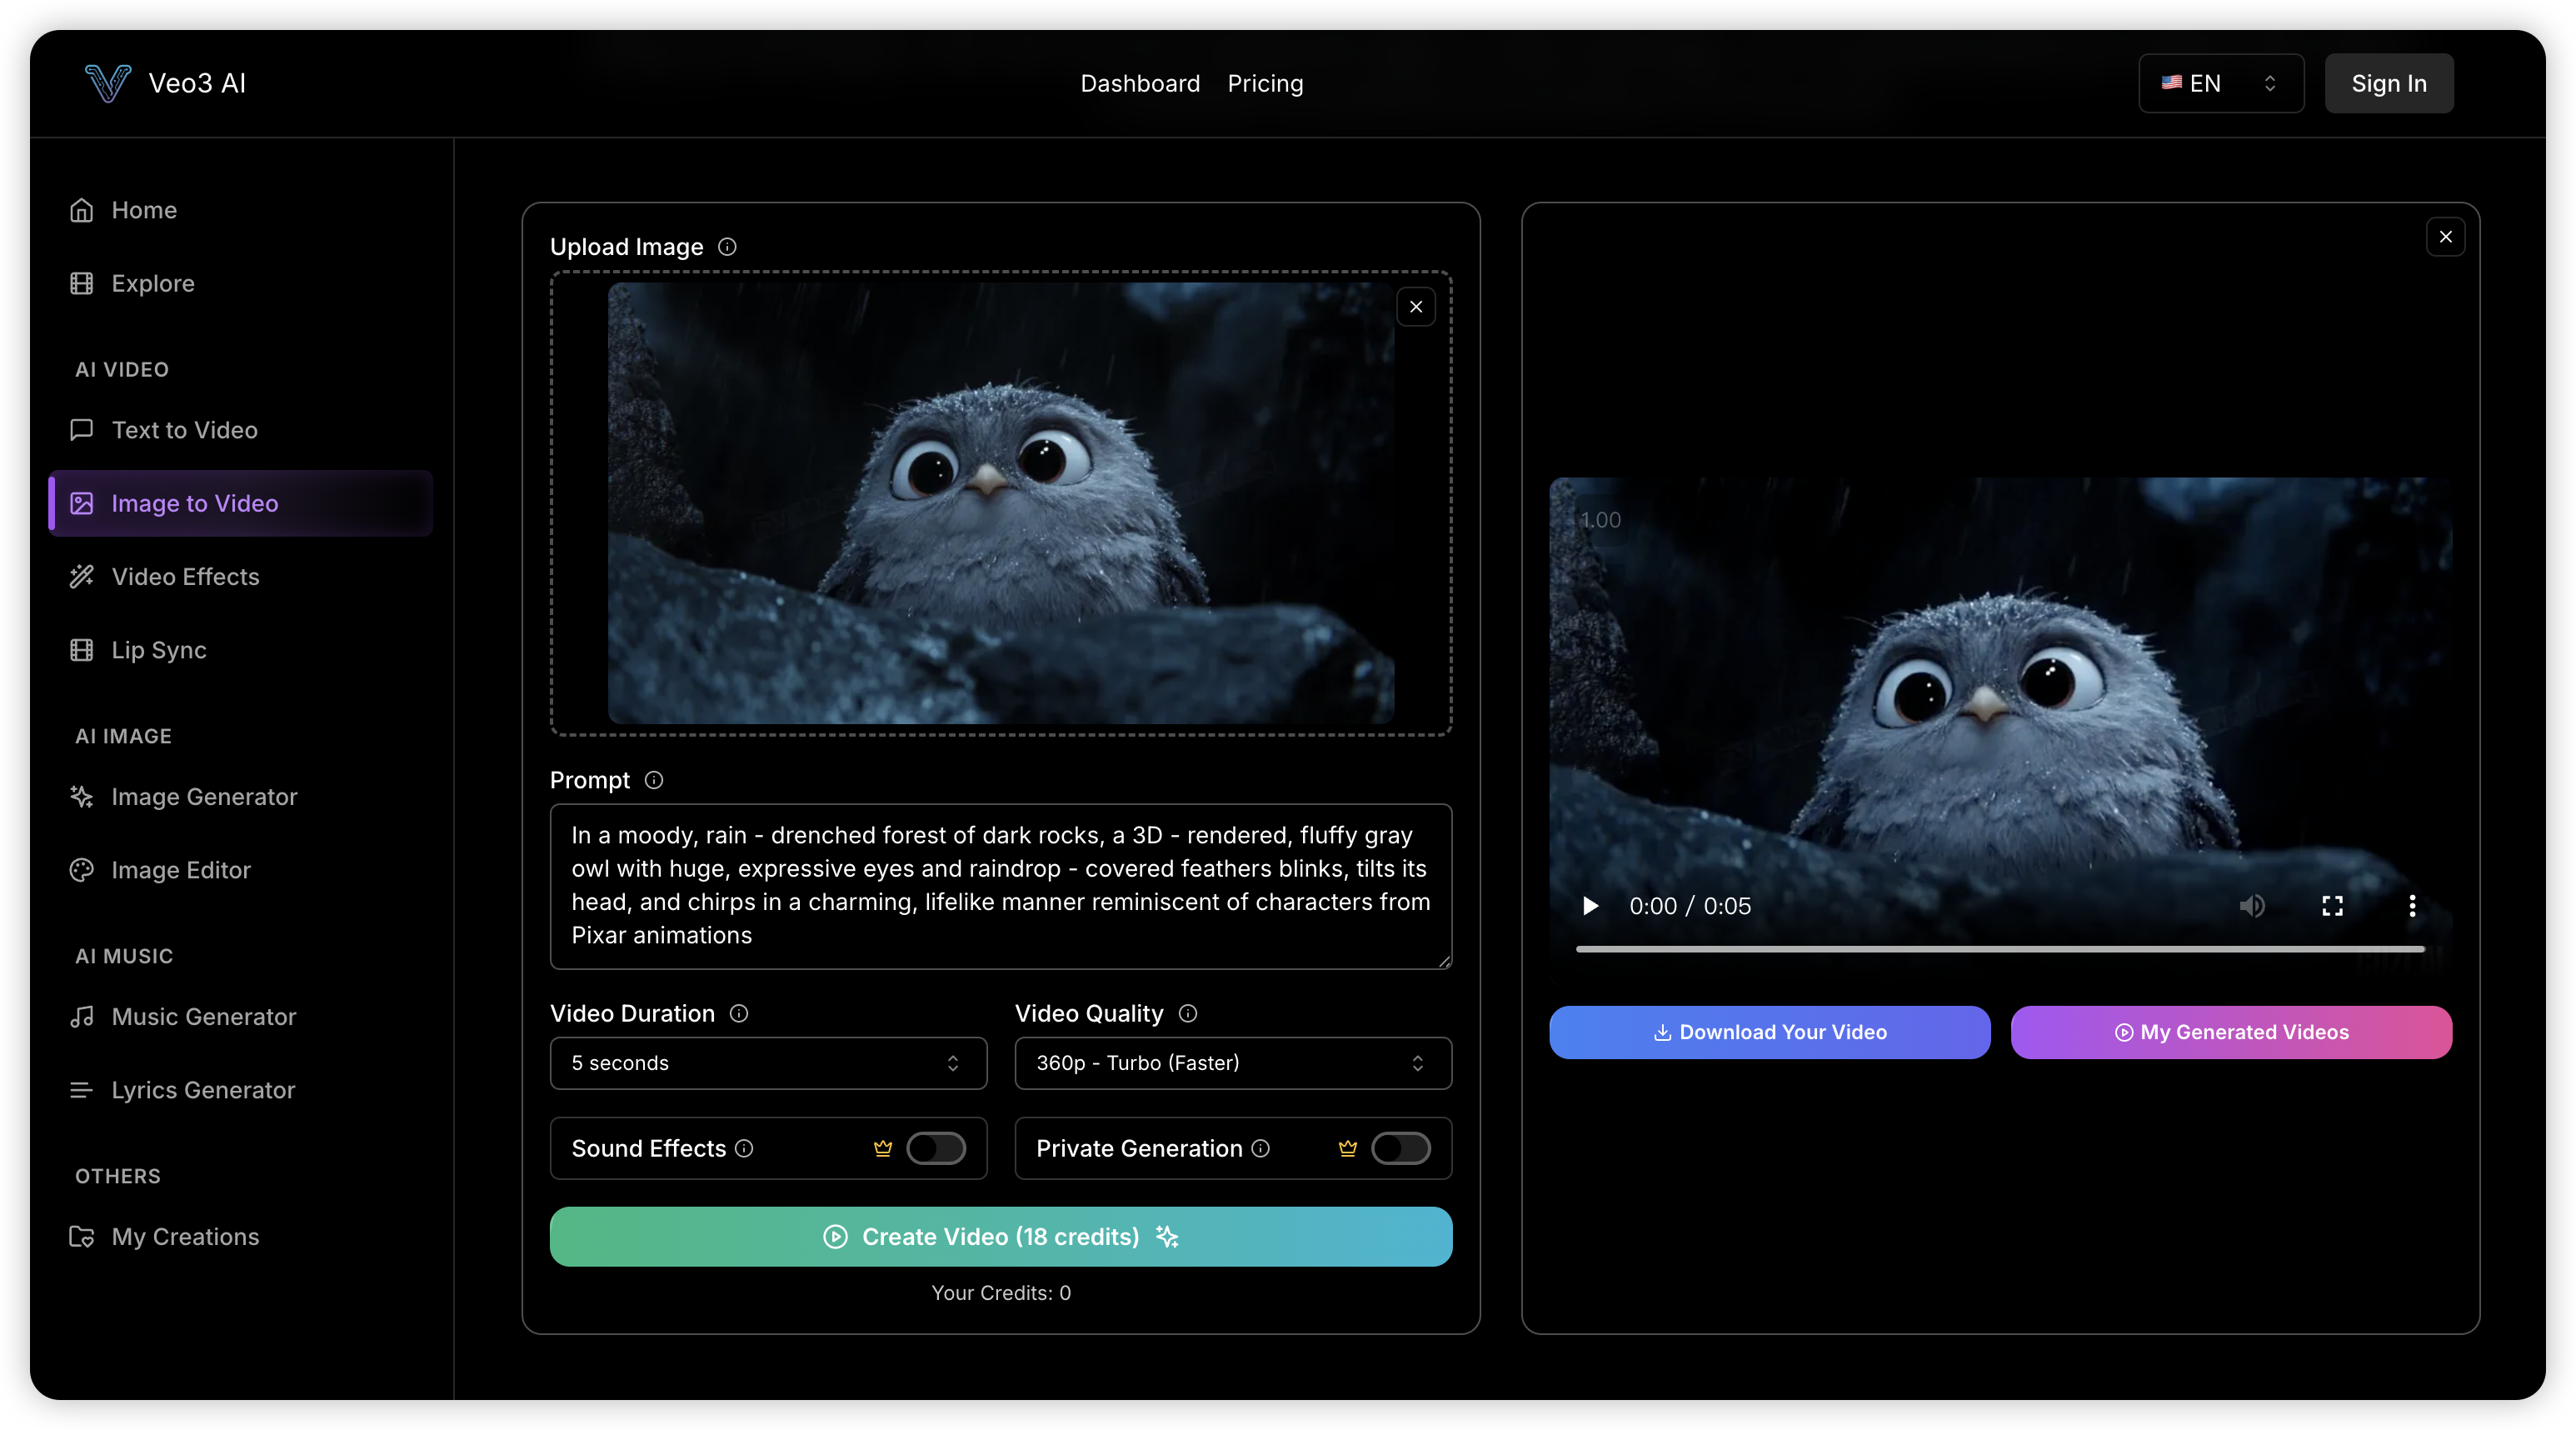
Task: Click the Sound Effects info icon
Action: pyautogui.click(x=744, y=1149)
